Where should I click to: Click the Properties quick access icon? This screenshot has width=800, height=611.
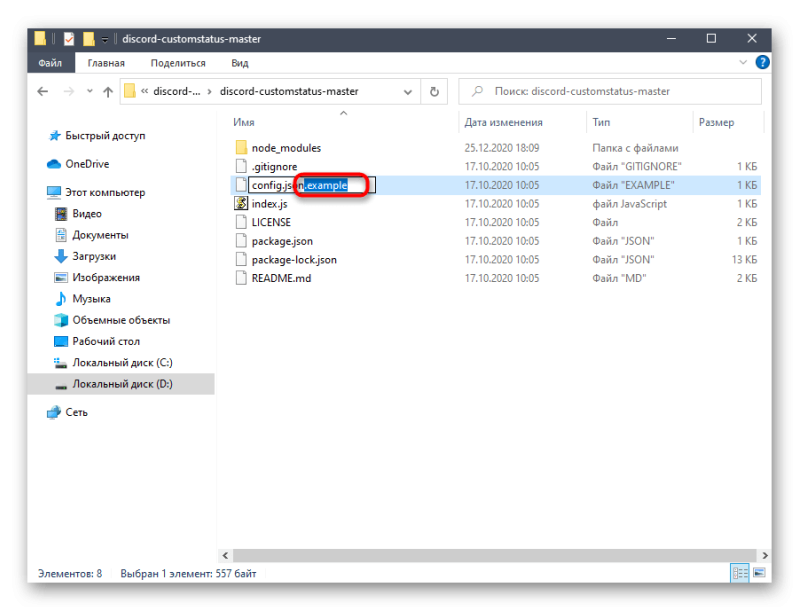69,39
